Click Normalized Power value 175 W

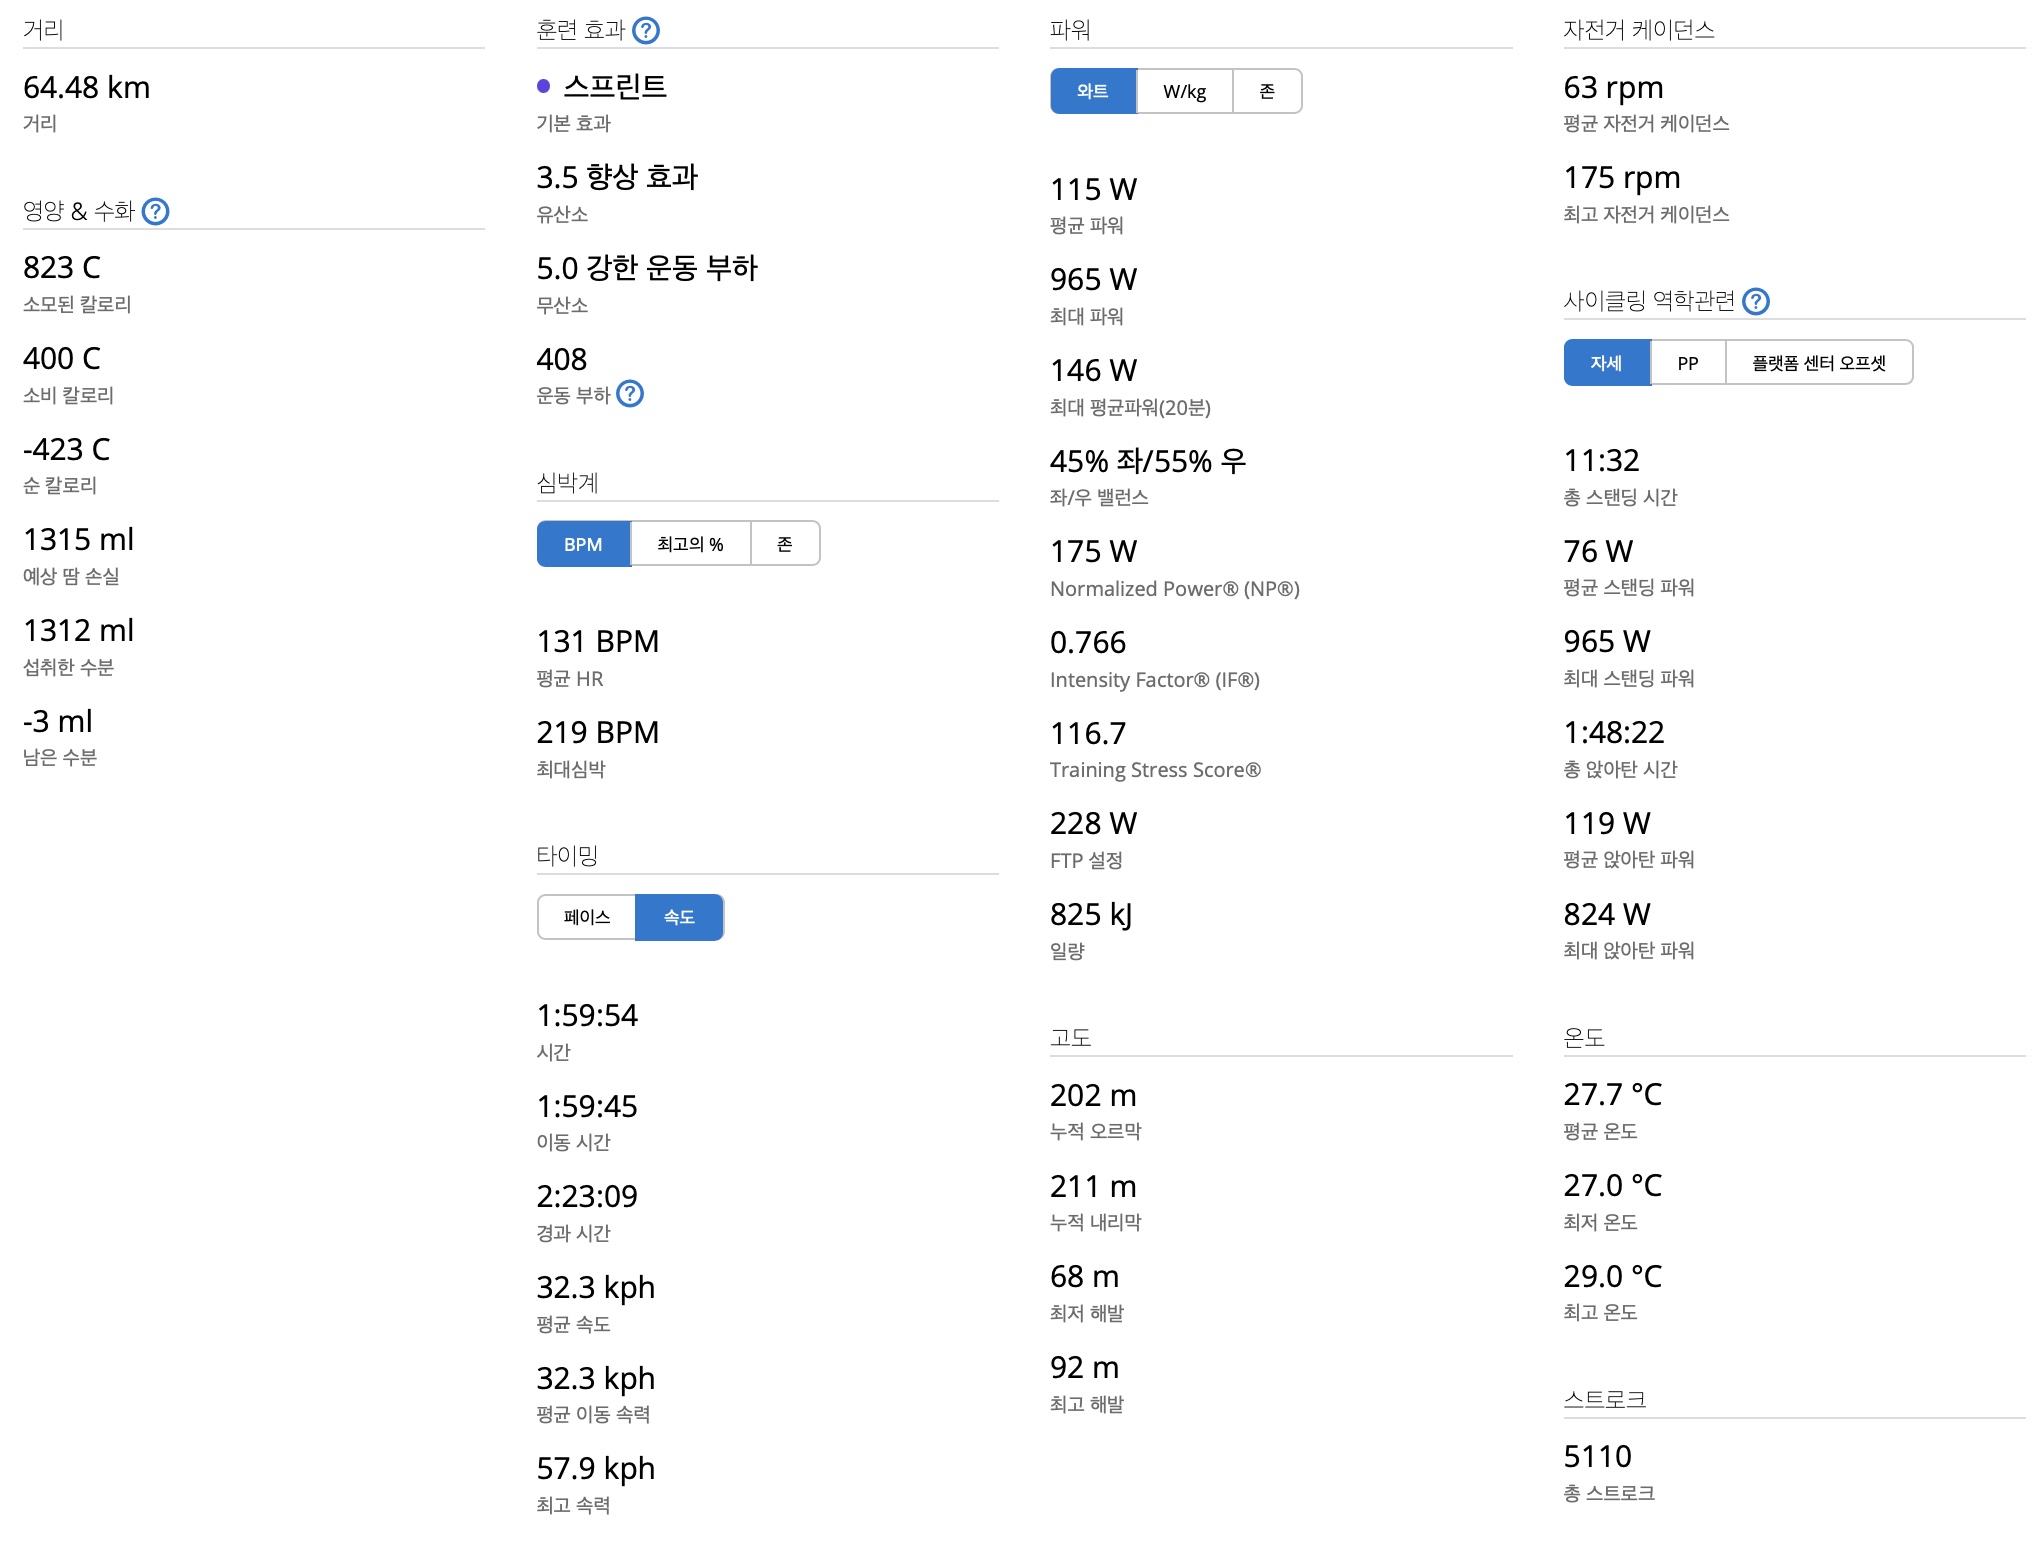tap(1093, 552)
